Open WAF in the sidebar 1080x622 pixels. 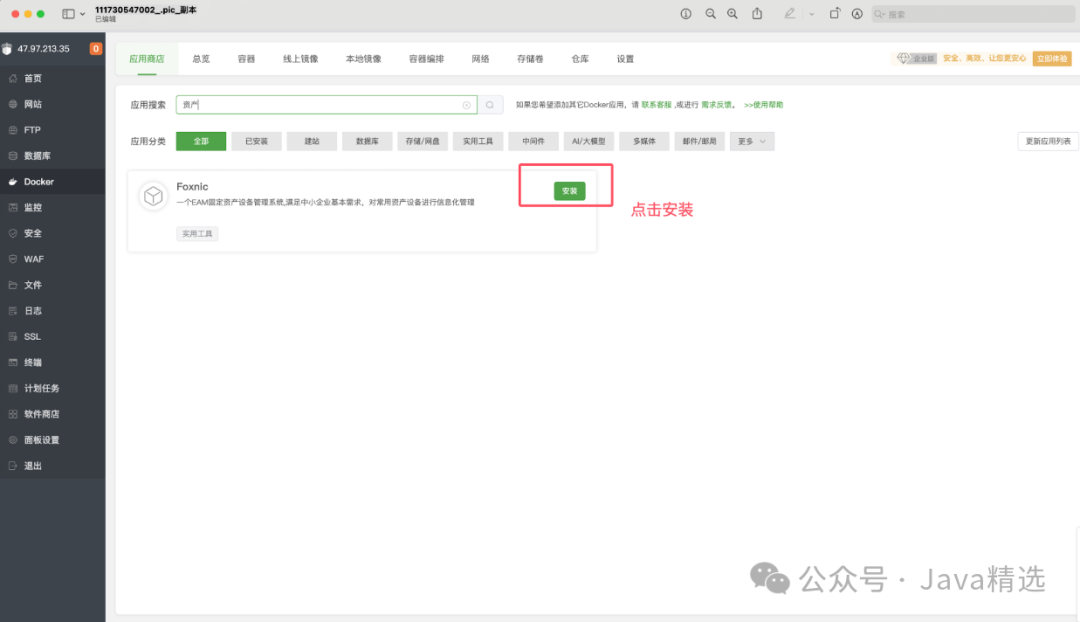tap(52, 259)
